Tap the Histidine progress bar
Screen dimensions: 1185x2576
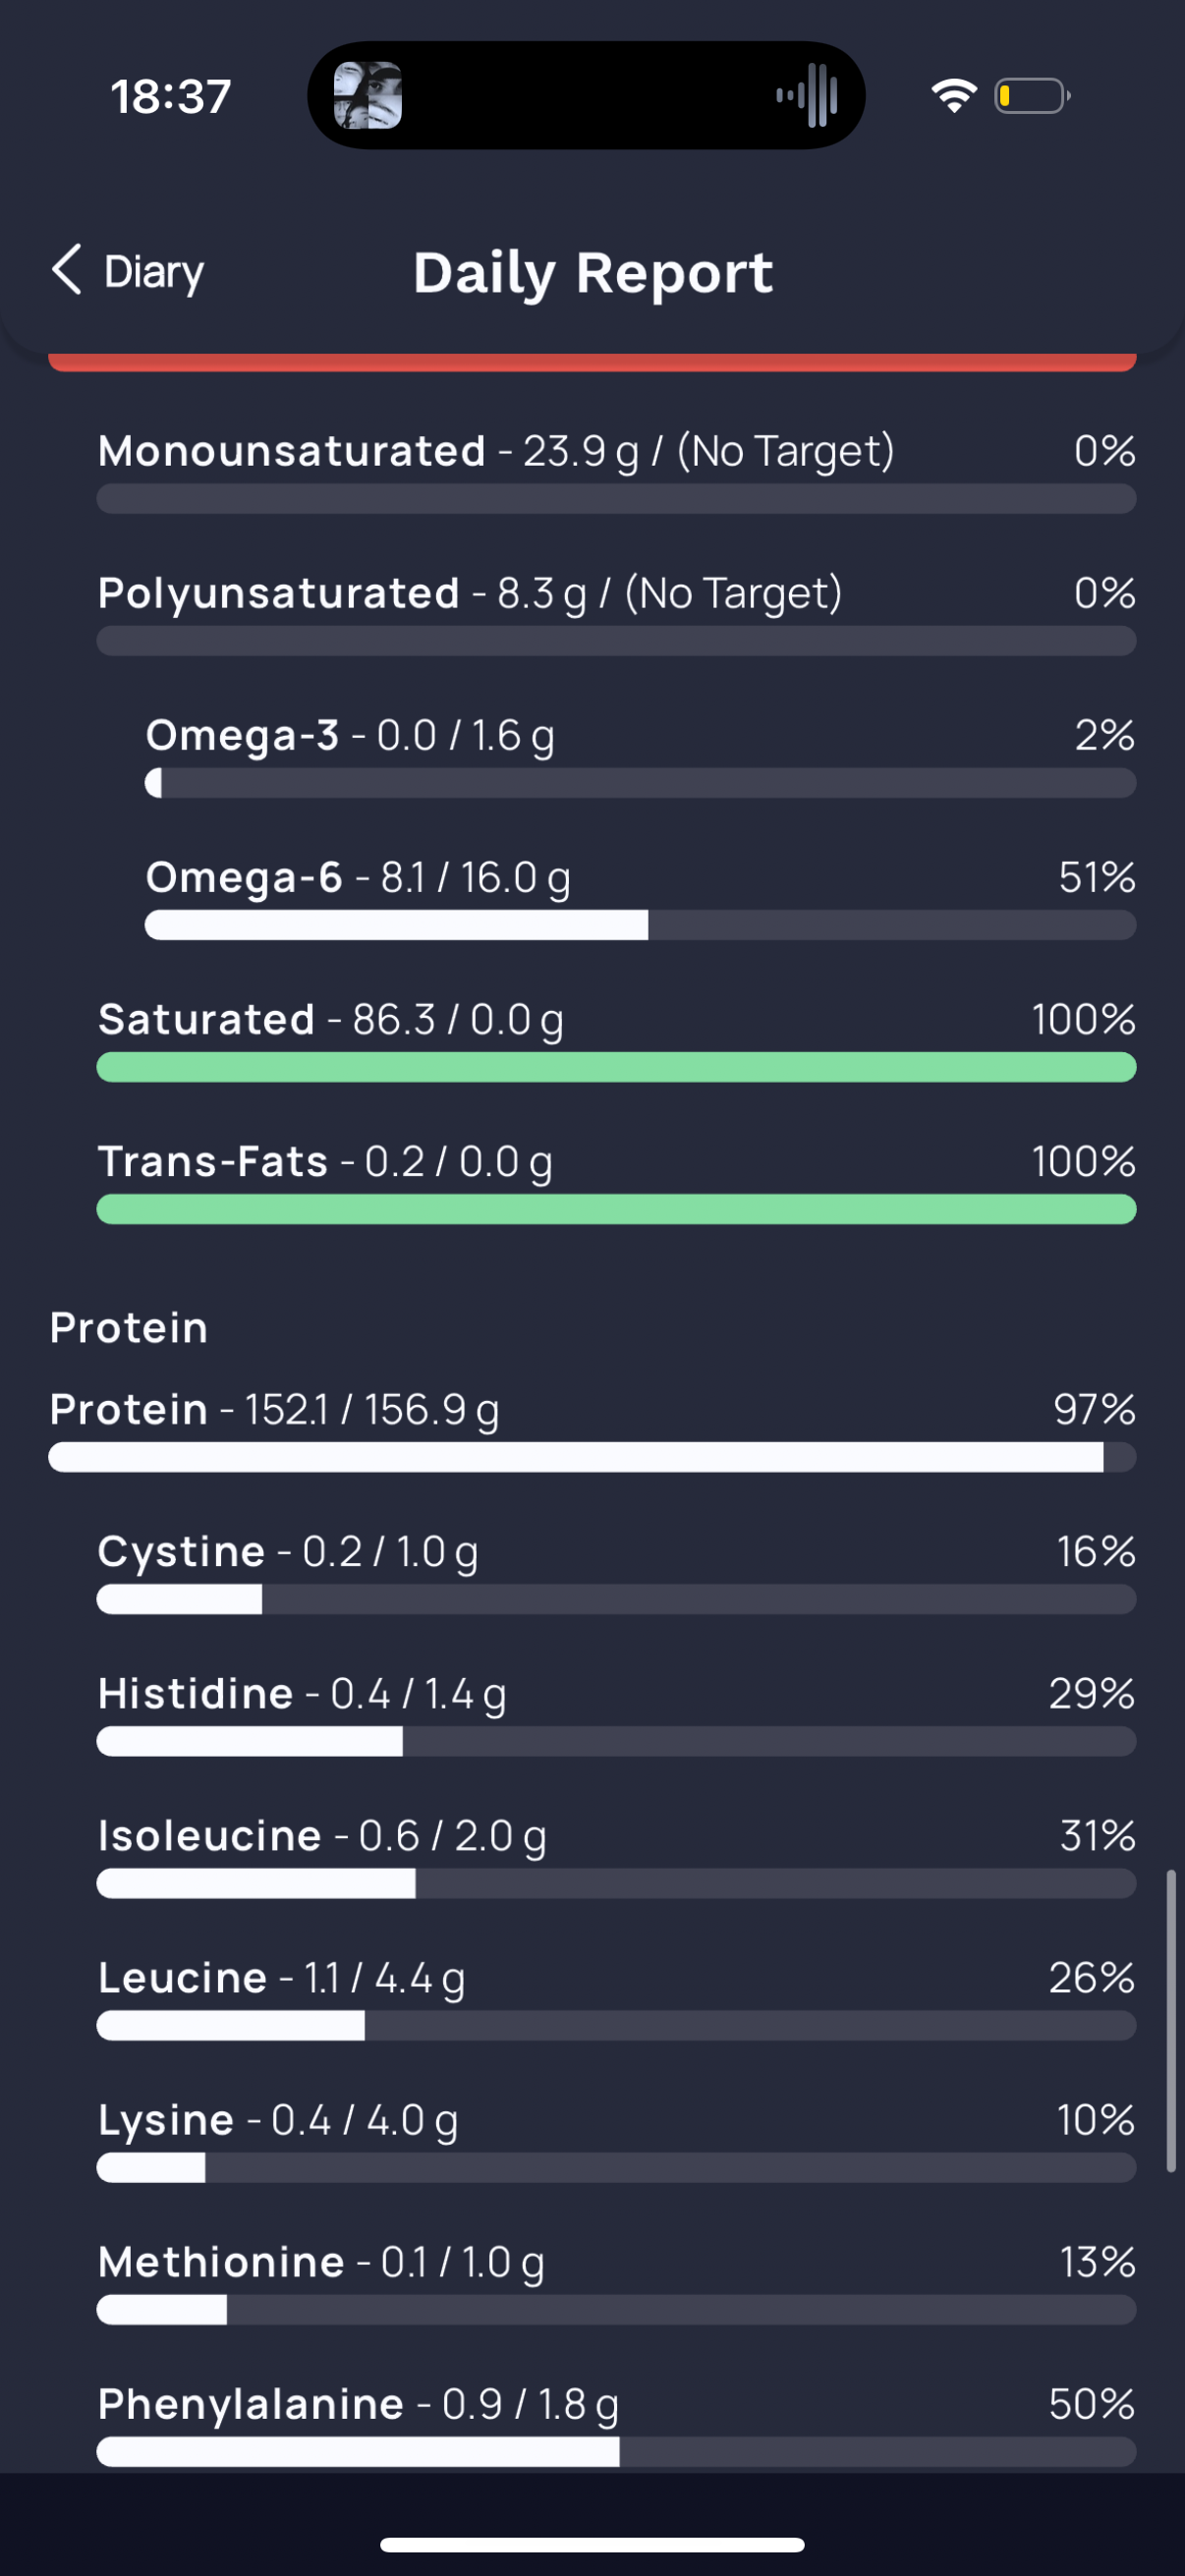coord(616,1741)
